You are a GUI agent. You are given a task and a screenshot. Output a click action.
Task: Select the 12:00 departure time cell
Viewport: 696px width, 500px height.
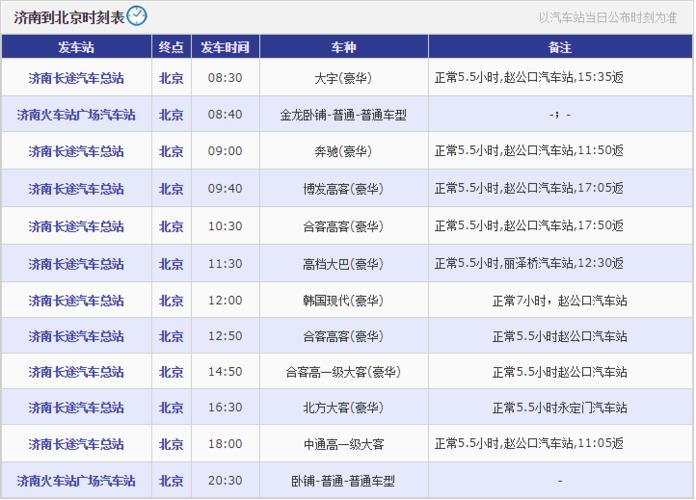[x=225, y=300]
